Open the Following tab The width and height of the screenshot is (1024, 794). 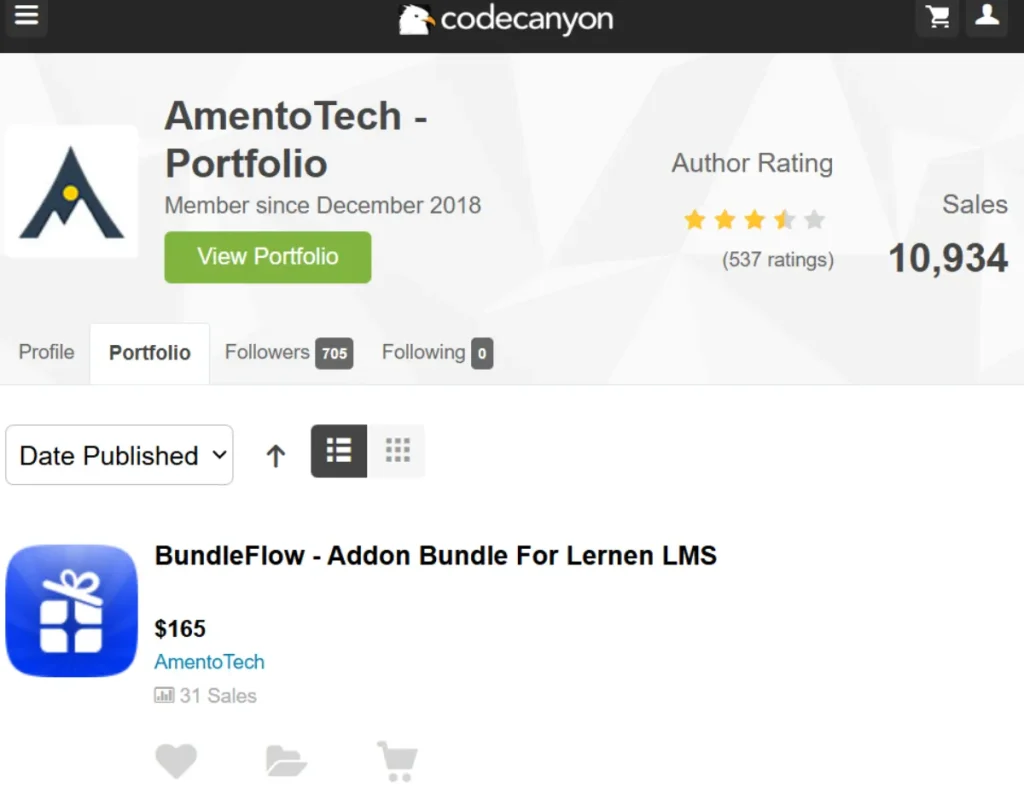(437, 353)
